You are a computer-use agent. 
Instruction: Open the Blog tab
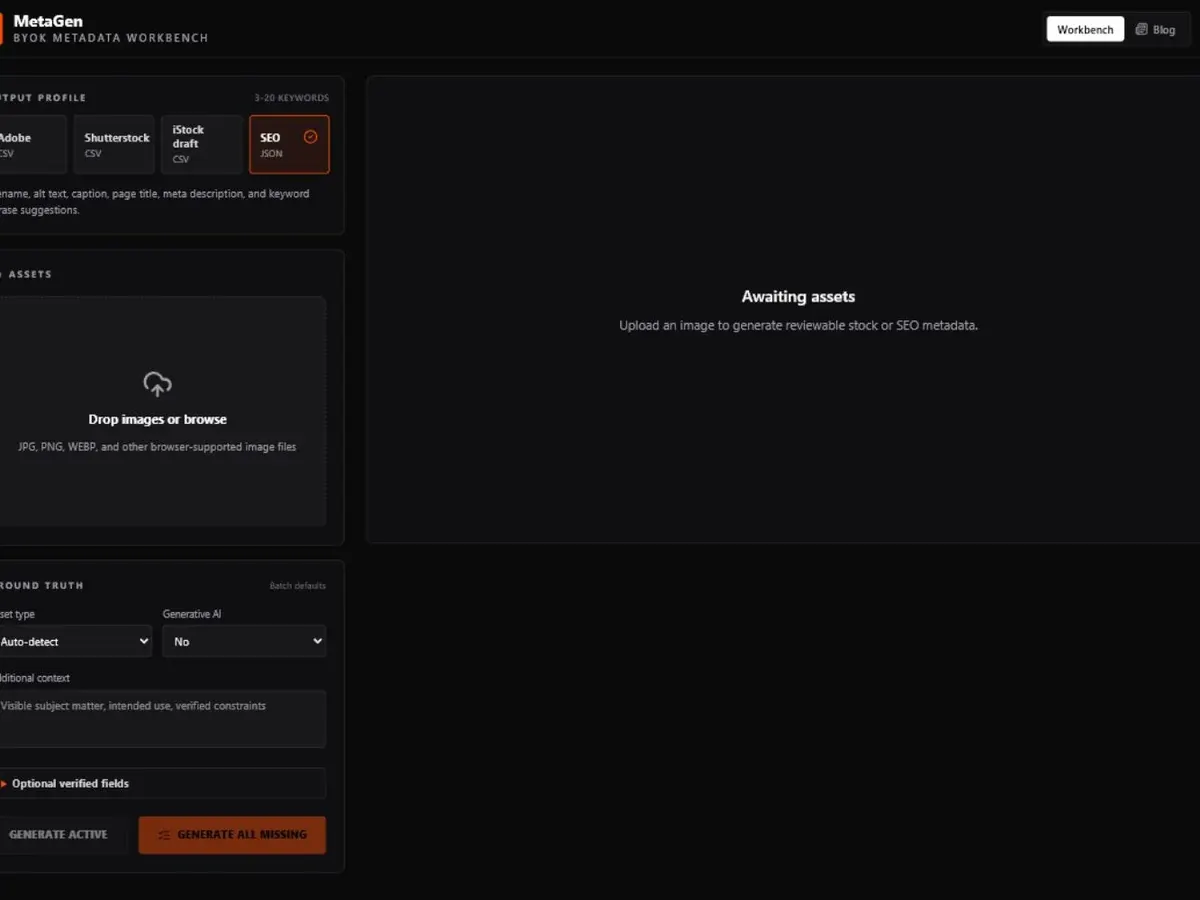(x=1155, y=29)
